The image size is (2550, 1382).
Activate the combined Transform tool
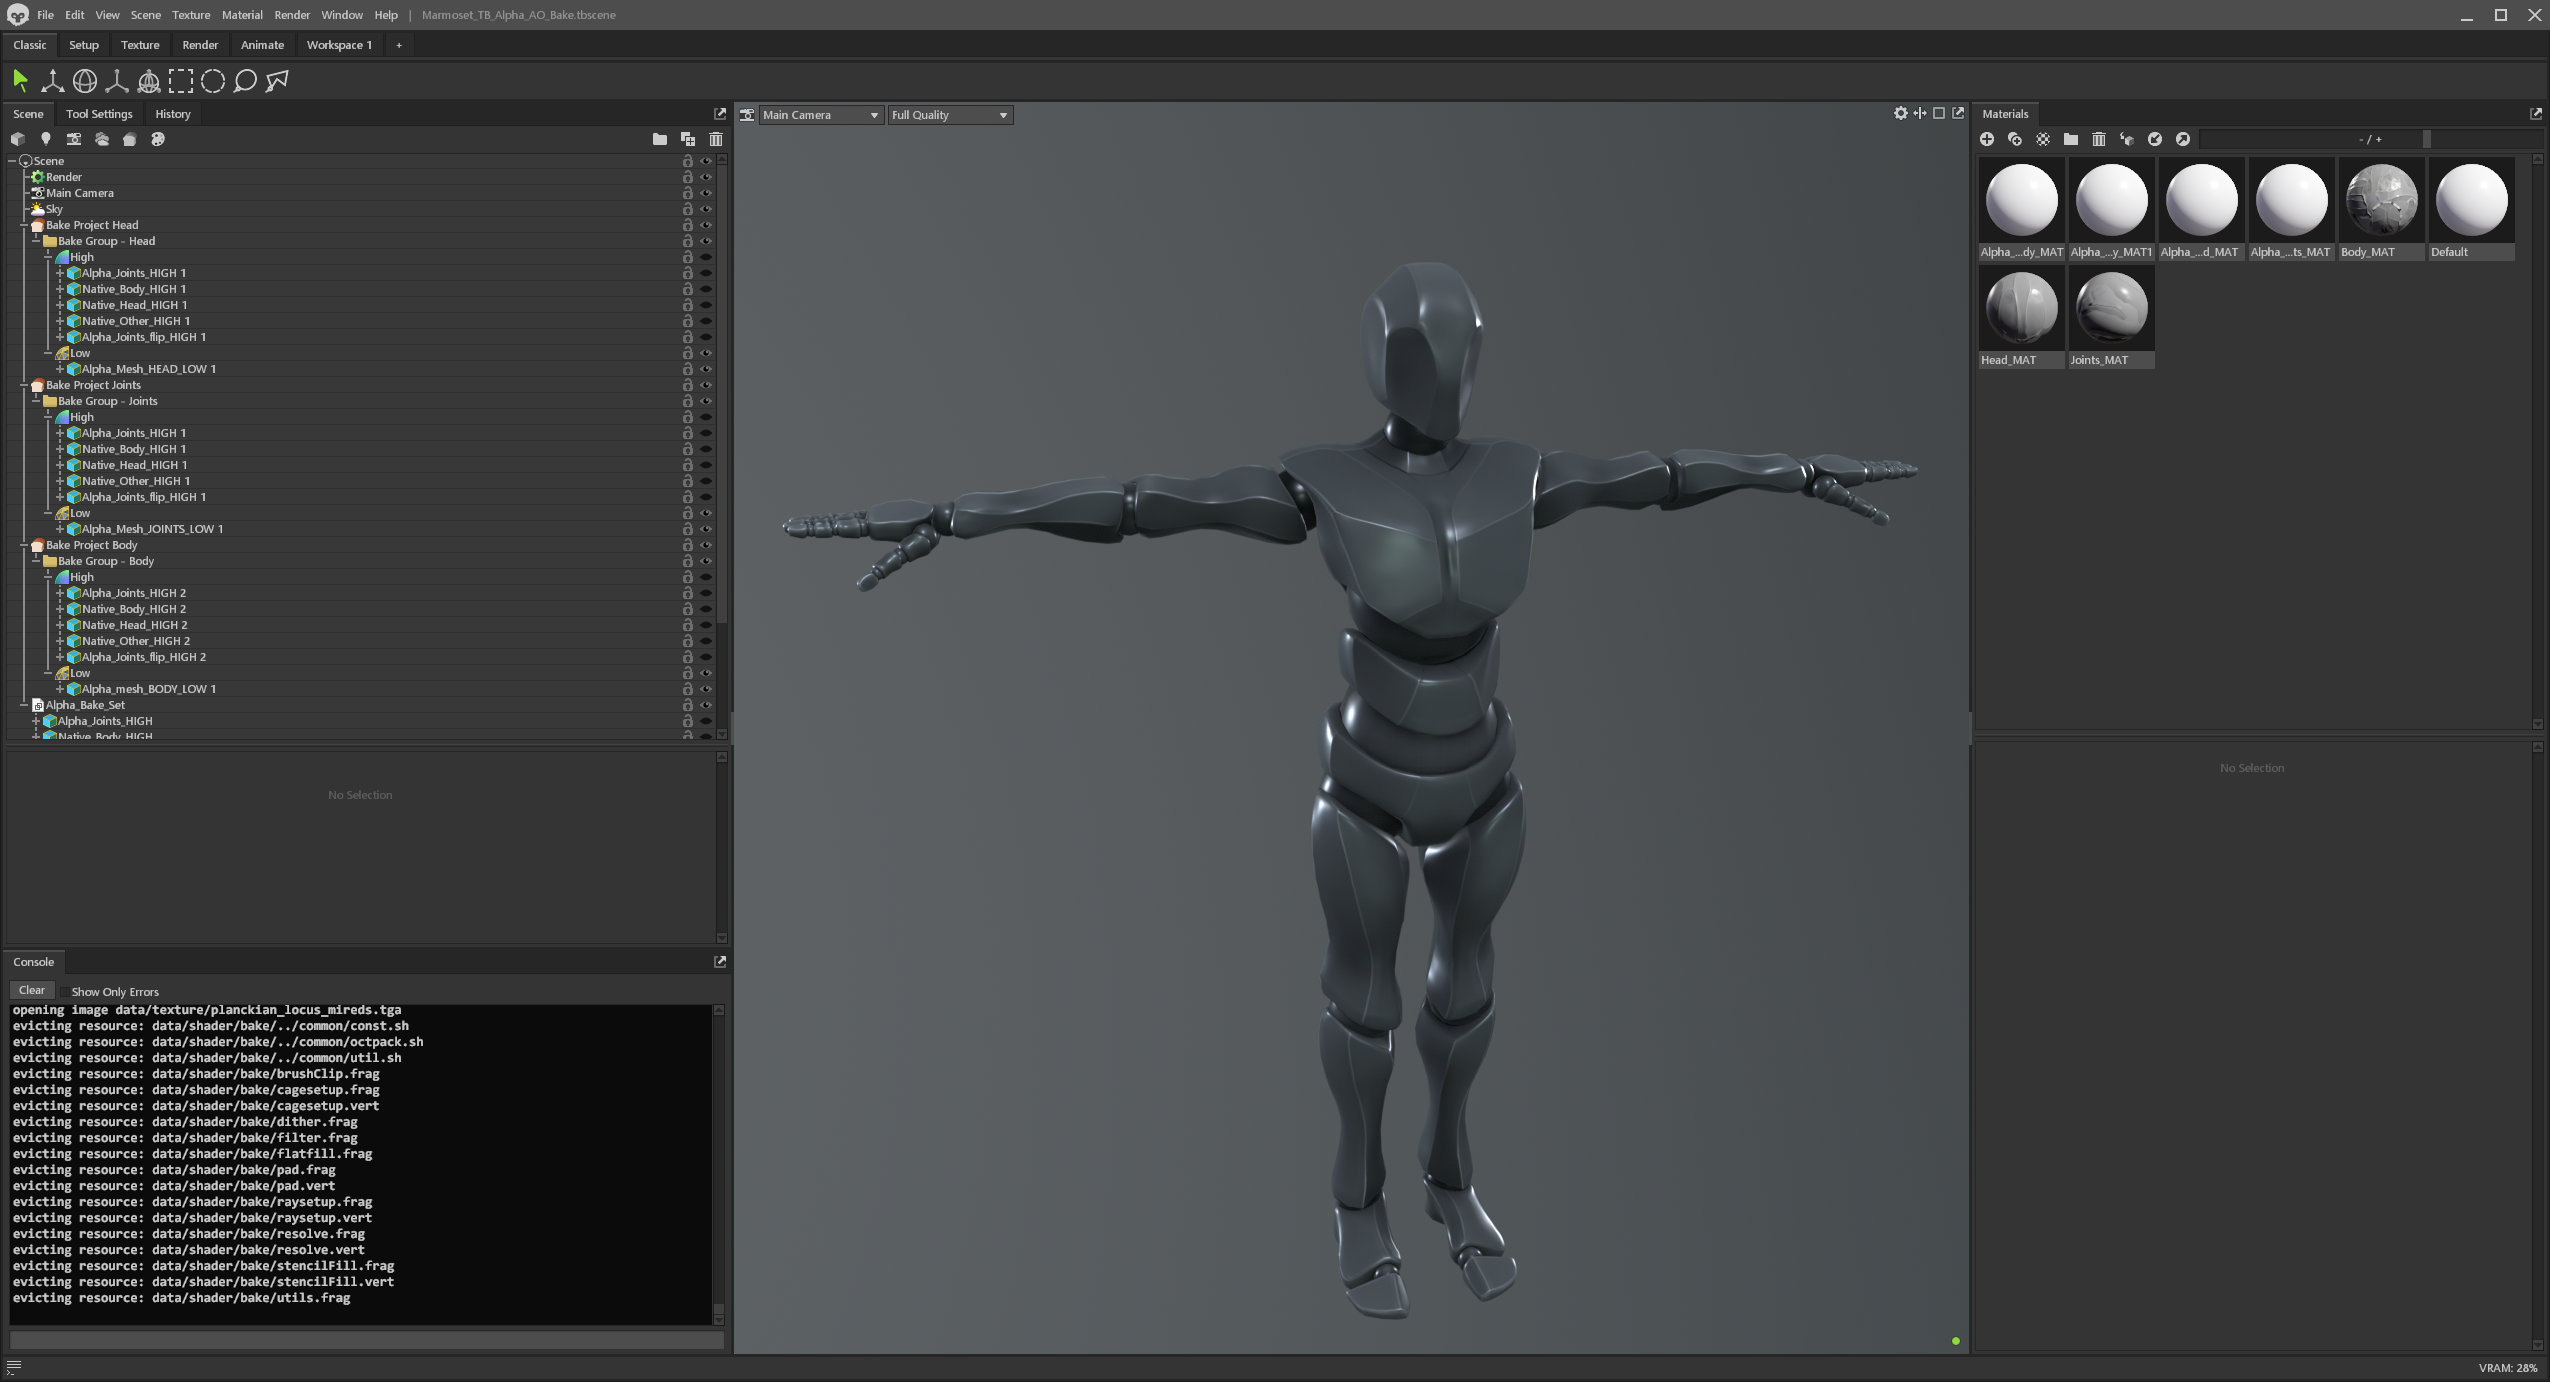pyautogui.click(x=149, y=81)
